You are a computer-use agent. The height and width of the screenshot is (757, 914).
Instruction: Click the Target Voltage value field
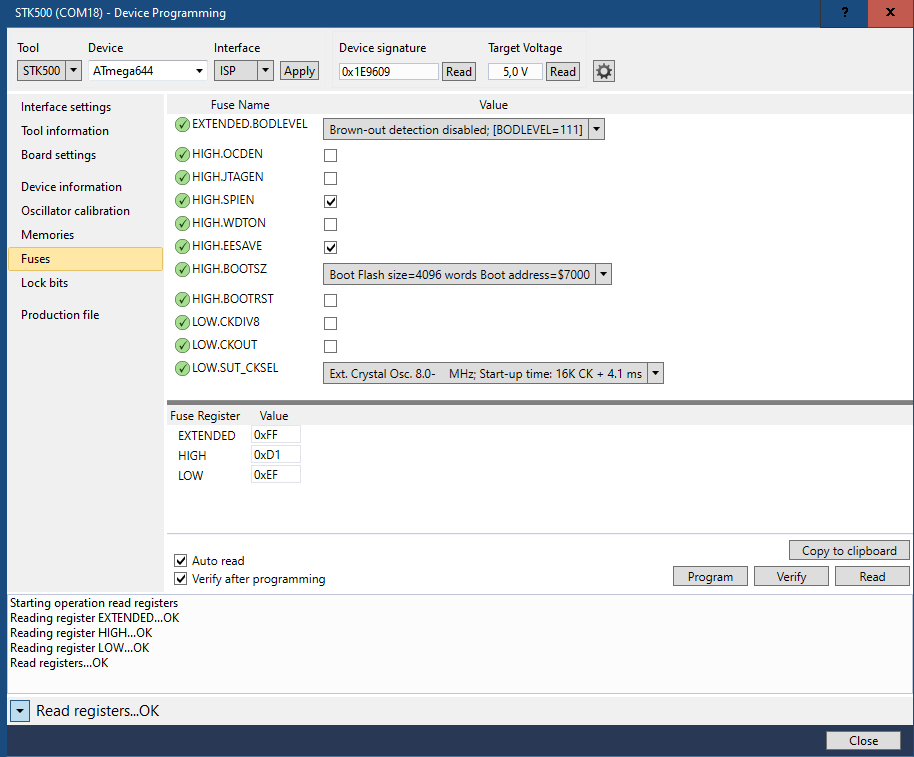pyautogui.click(x=515, y=72)
